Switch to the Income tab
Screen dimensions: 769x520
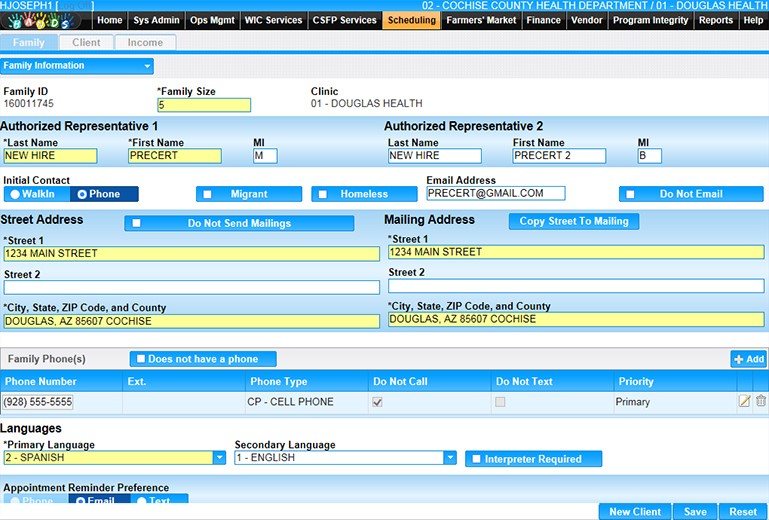pyautogui.click(x=145, y=43)
